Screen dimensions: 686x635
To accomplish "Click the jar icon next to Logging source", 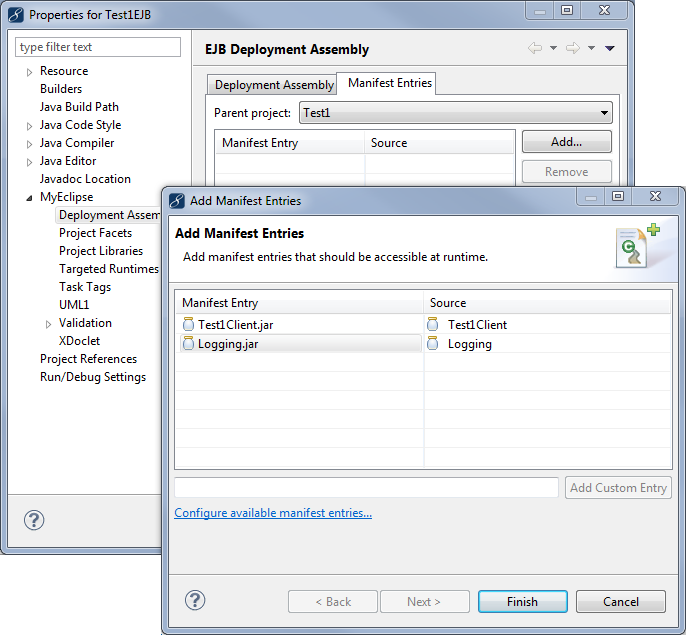I will pos(433,344).
